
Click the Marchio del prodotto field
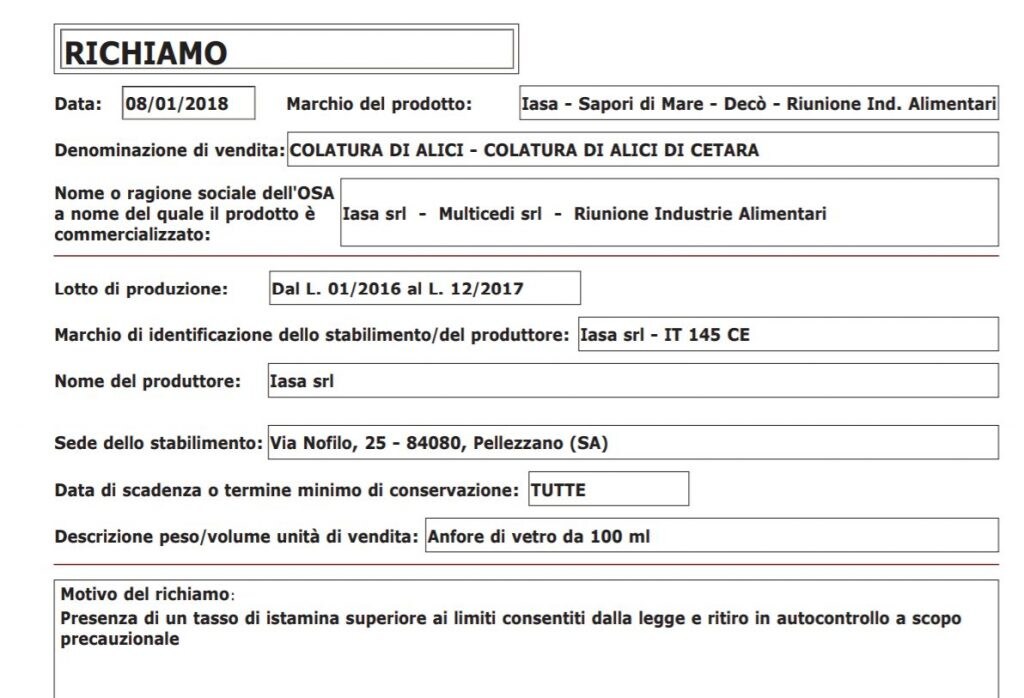759,103
